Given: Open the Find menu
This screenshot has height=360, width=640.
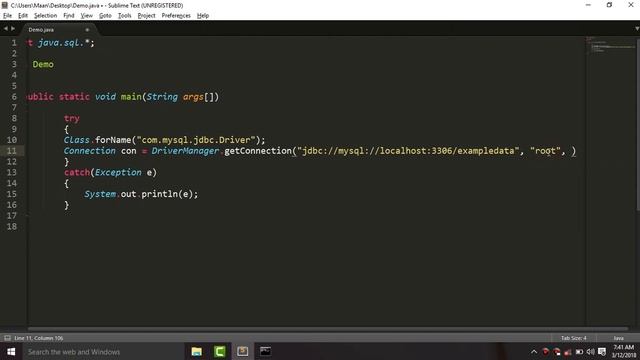Looking at the screenshot, I should click(x=69, y=16).
